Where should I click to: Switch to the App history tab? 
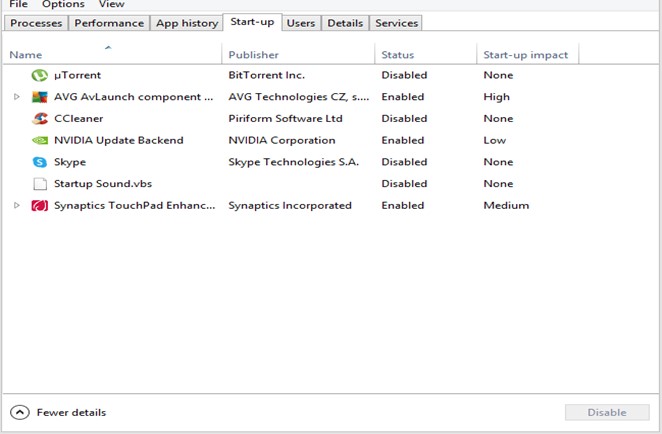[x=187, y=23]
